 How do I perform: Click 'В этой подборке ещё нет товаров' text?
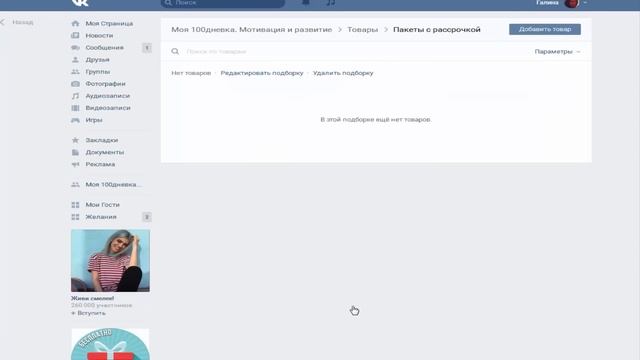point(376,120)
